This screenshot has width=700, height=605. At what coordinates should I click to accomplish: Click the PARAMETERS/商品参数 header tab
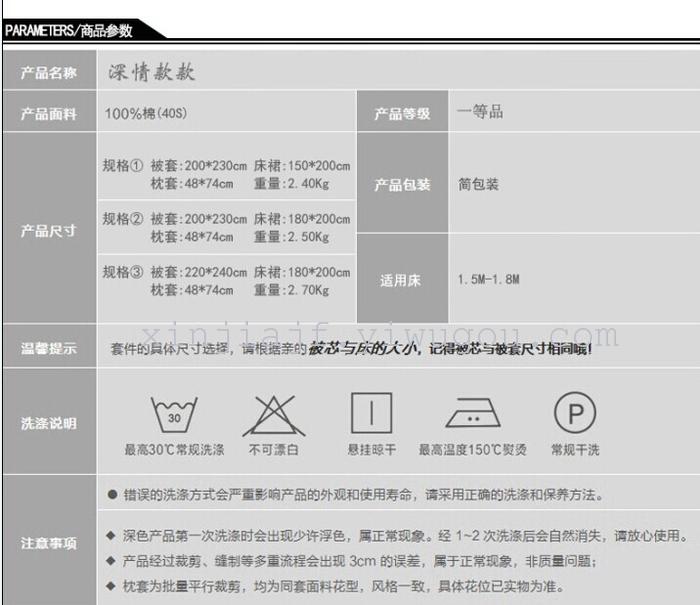70,30
